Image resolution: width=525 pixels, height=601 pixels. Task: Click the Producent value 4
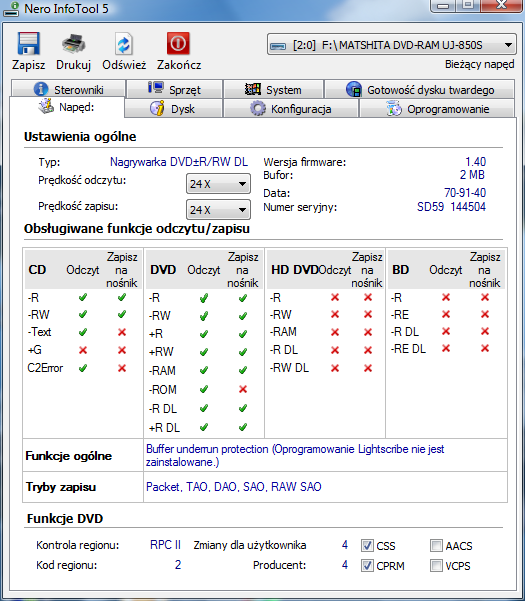coord(345,565)
